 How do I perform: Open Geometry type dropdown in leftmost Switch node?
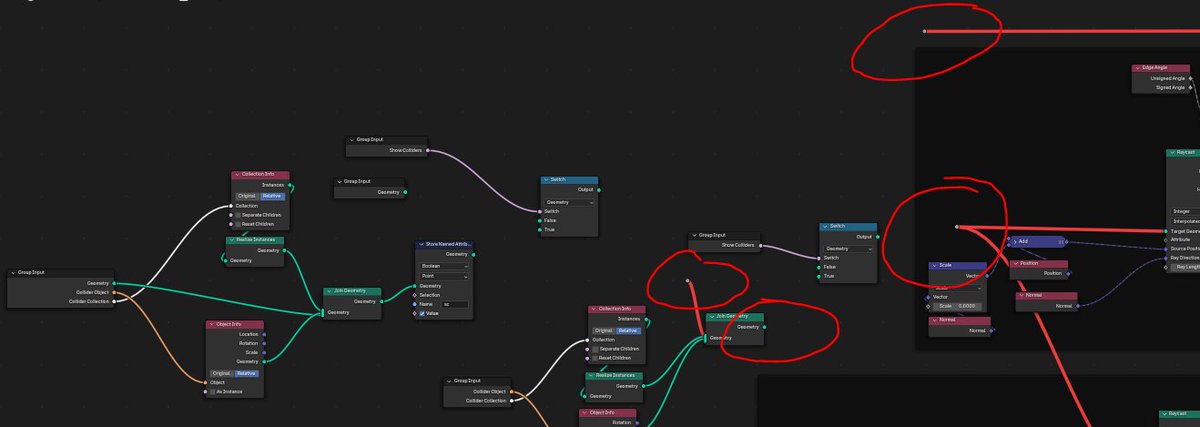click(569, 202)
